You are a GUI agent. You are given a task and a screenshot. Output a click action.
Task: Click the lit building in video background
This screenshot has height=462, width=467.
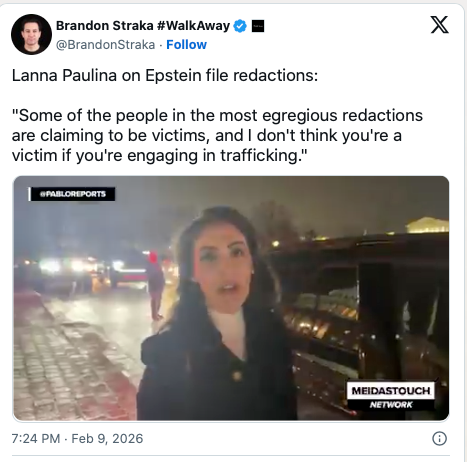point(427,225)
